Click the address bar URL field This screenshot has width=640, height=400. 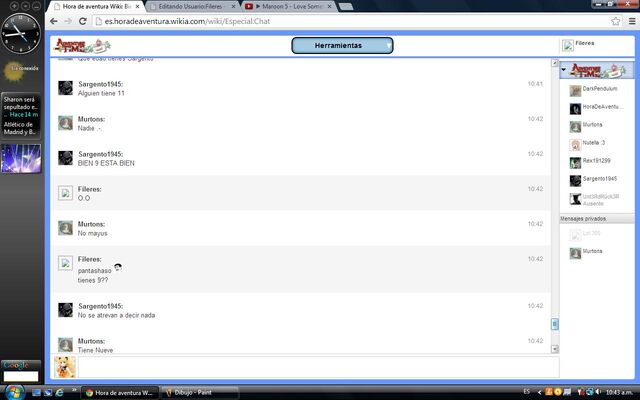click(x=351, y=21)
